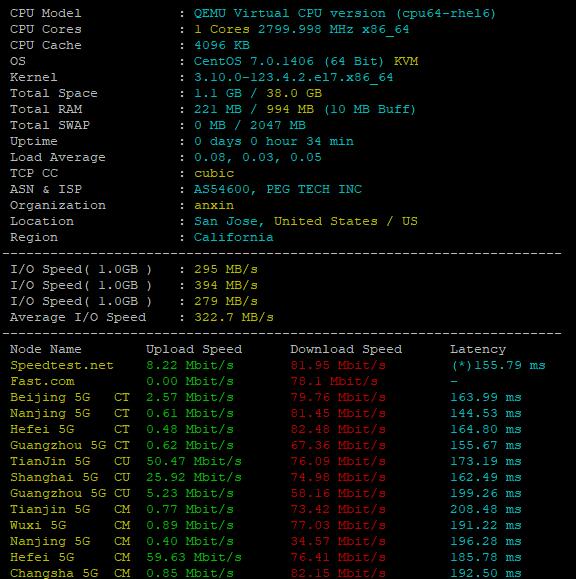This screenshot has width=576, height=579.
Task: Click the Latency column header
Action: coord(478,349)
